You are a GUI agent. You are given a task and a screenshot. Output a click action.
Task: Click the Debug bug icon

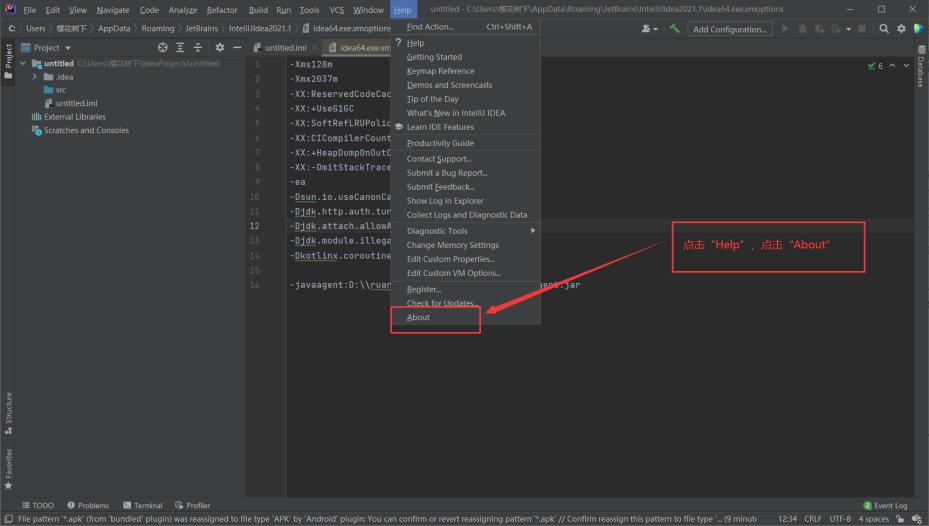[802, 28]
